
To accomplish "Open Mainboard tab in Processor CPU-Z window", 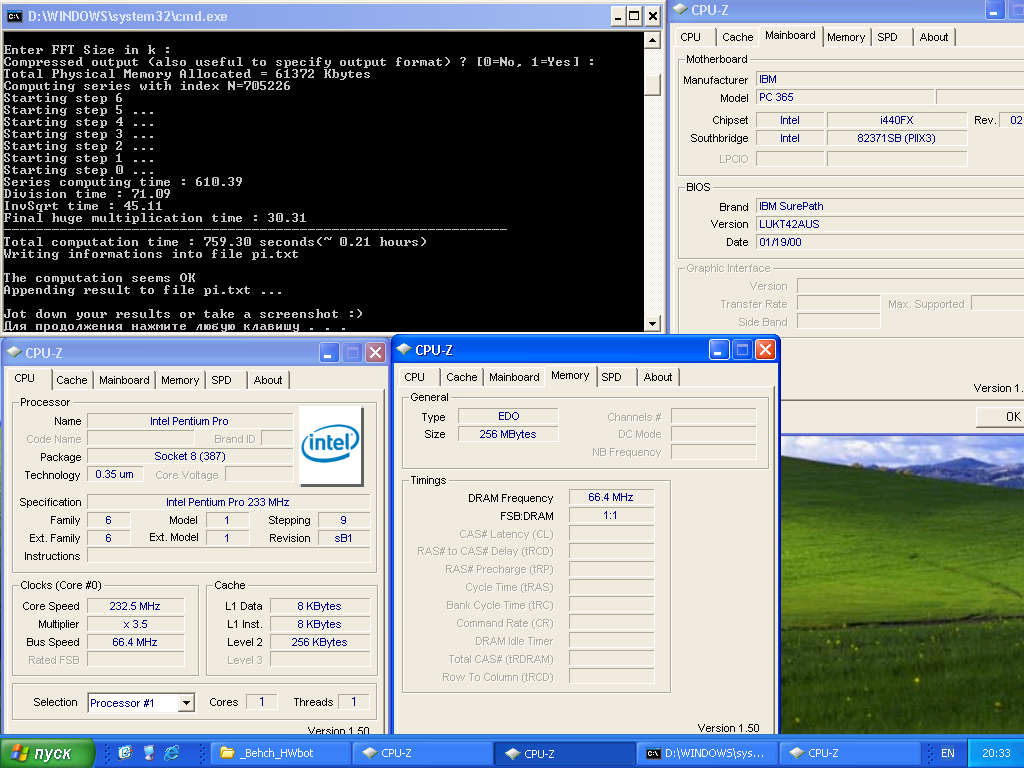I will (124, 380).
